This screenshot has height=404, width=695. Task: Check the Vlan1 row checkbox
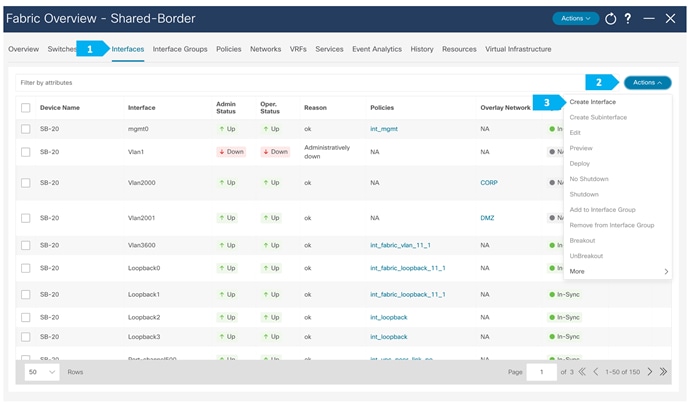tap(26, 152)
